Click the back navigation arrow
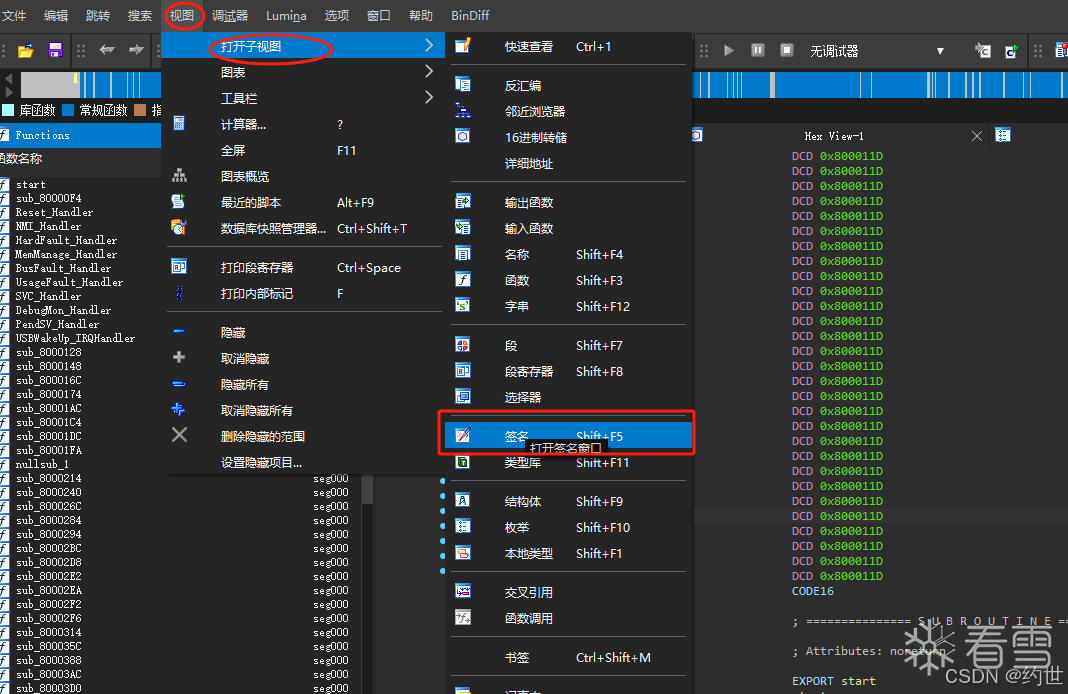The width and height of the screenshot is (1068, 694). (107, 50)
